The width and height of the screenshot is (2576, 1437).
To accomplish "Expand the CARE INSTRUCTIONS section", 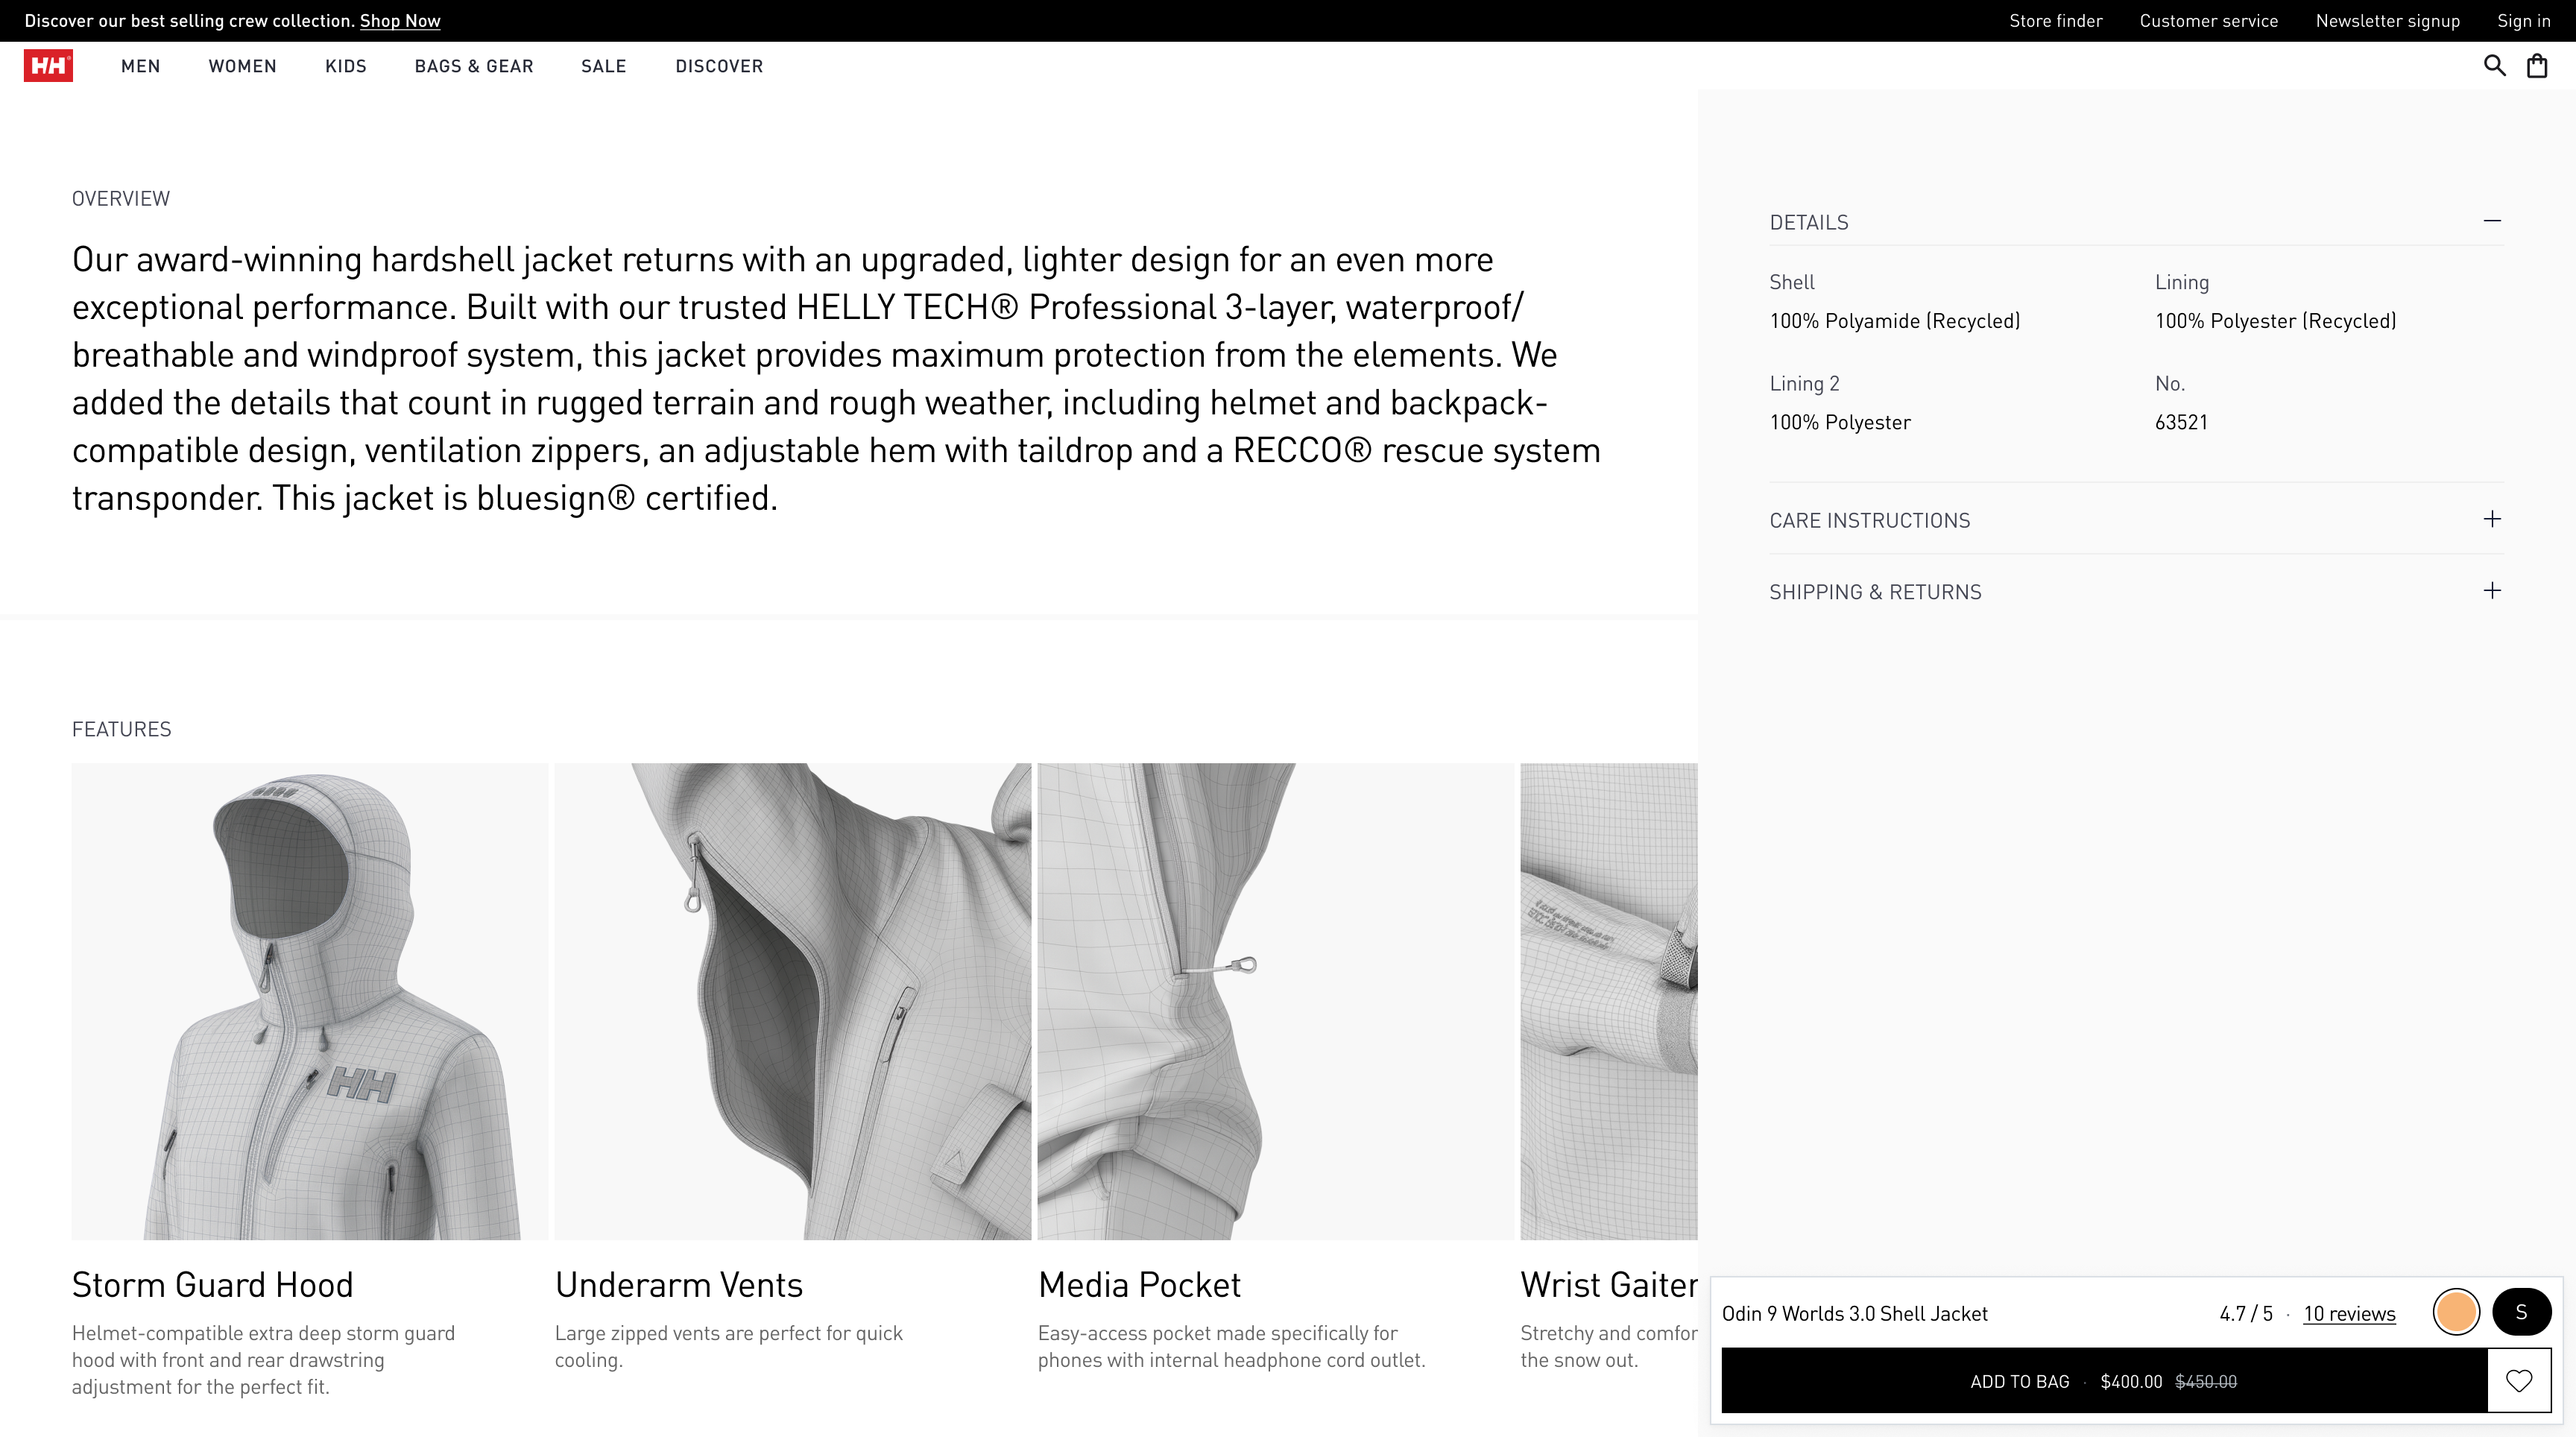I will tap(1870, 520).
